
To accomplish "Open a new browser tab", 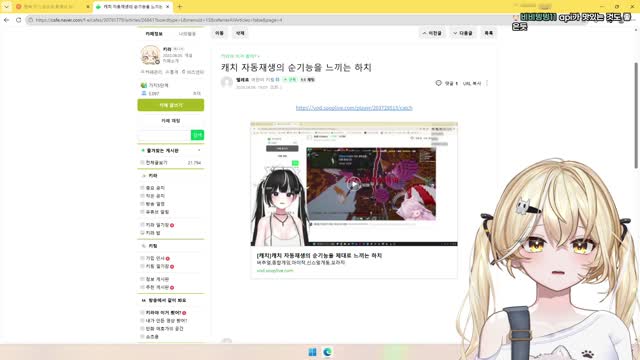I will click(x=180, y=7).
